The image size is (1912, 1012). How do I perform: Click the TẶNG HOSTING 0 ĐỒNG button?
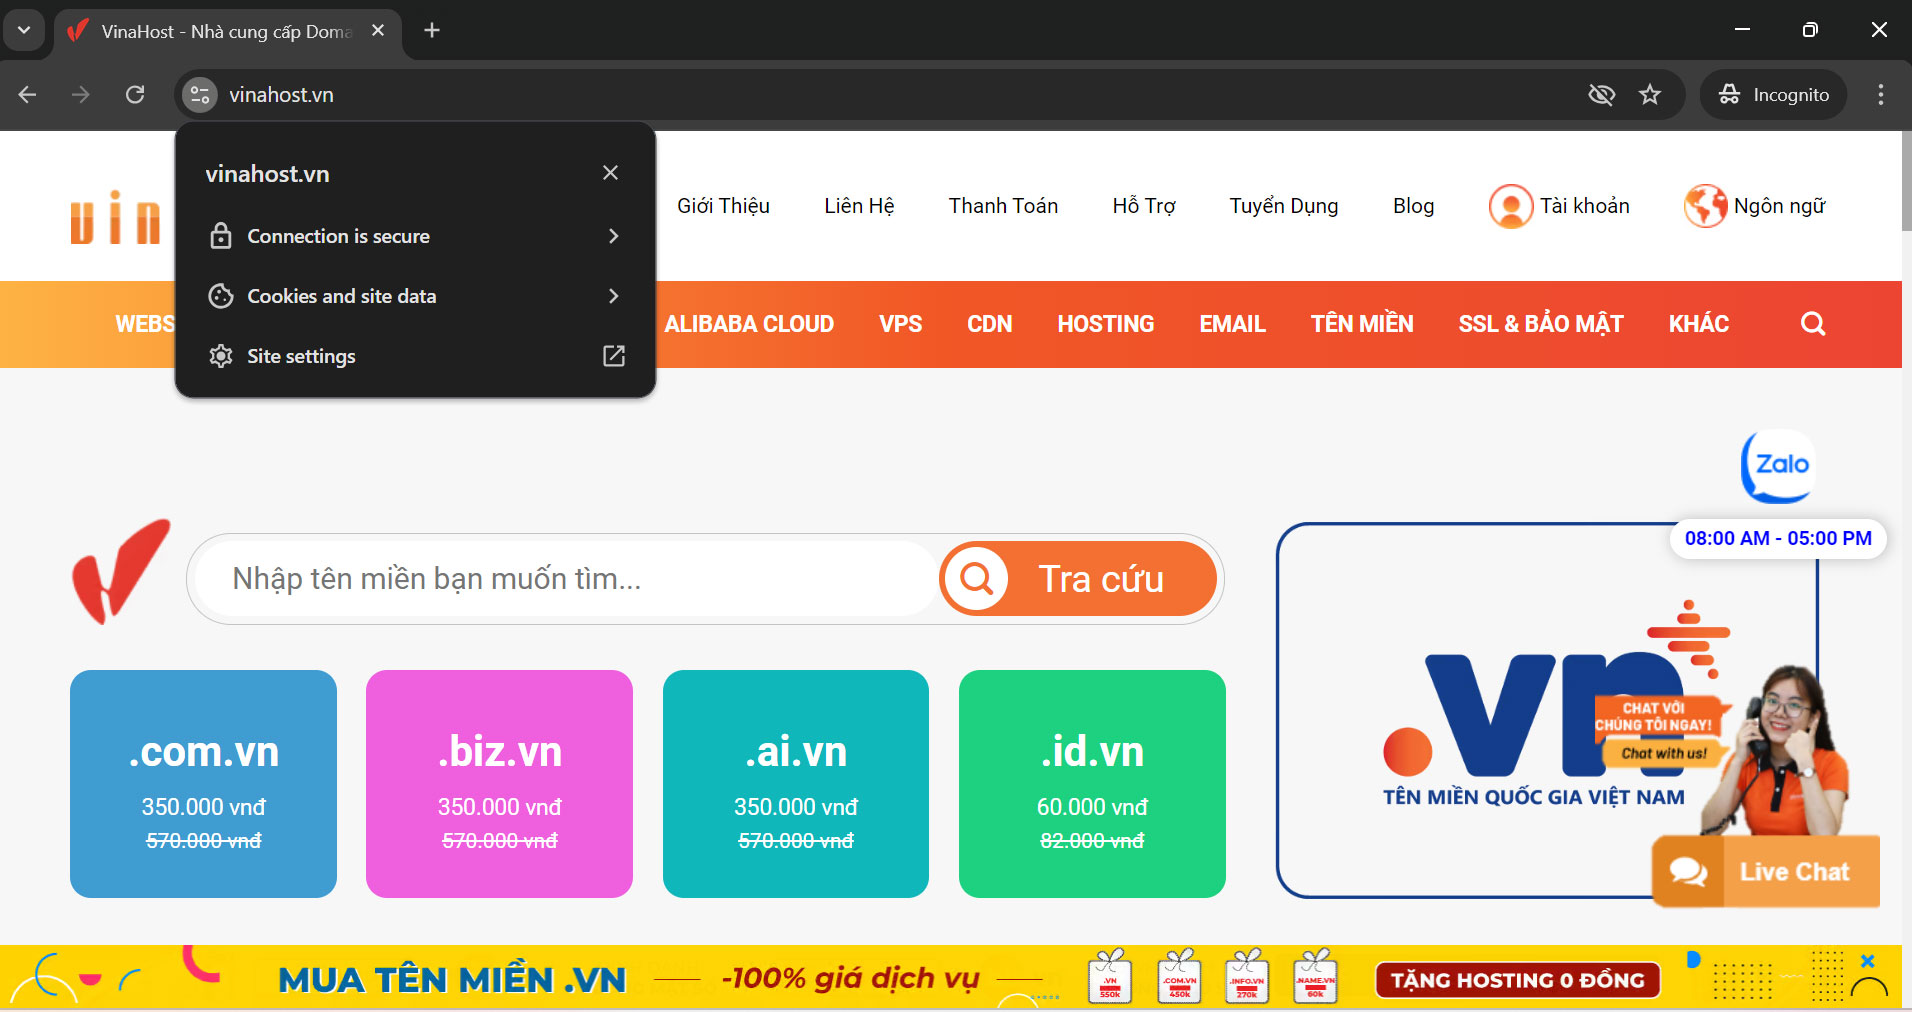coord(1517,980)
